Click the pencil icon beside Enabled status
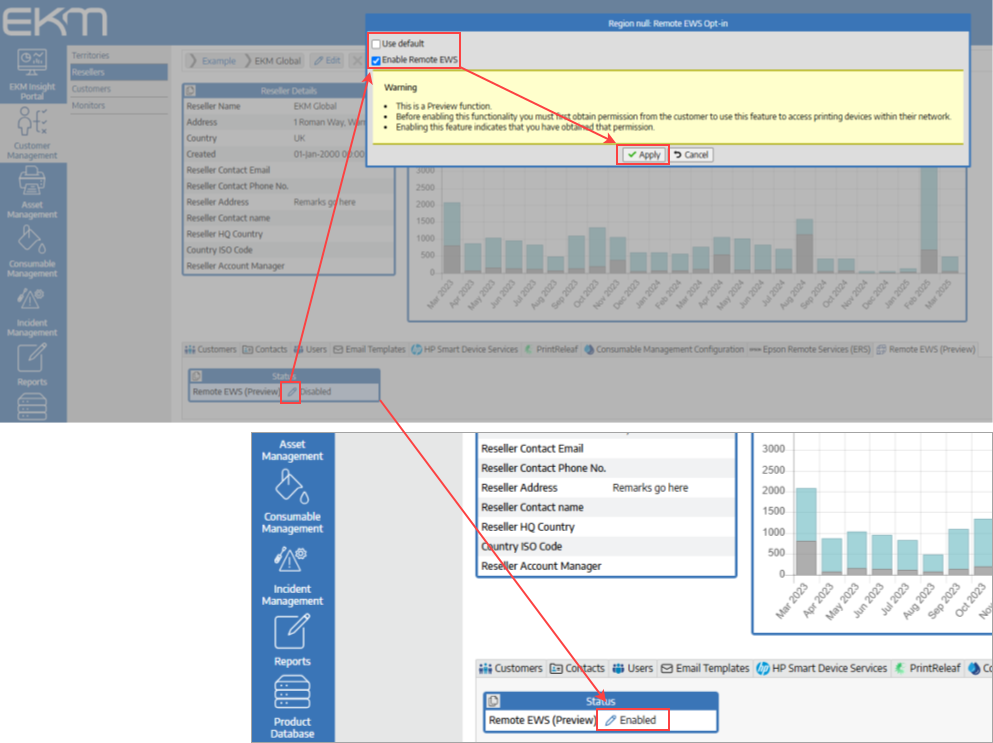Image resolution: width=993 pixels, height=743 pixels. (x=610, y=720)
